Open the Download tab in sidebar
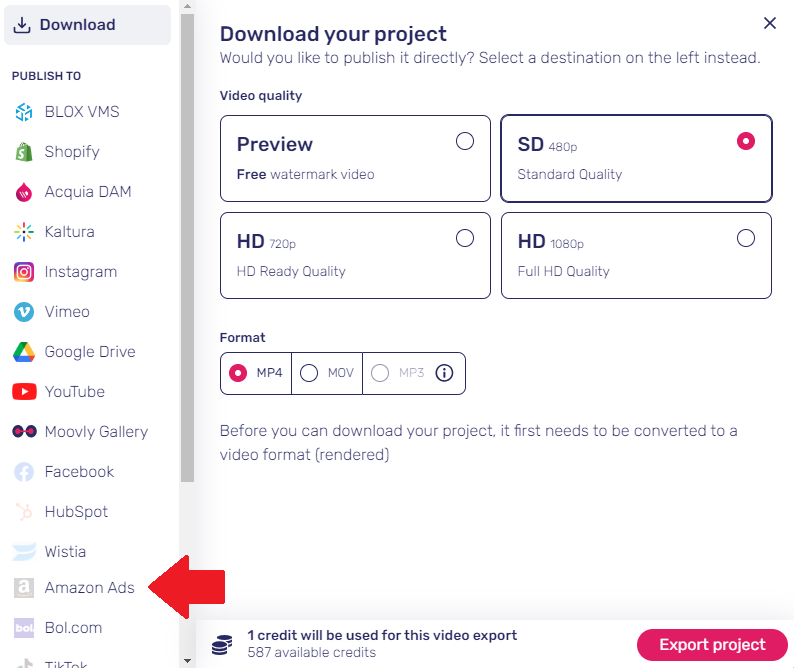 point(88,25)
